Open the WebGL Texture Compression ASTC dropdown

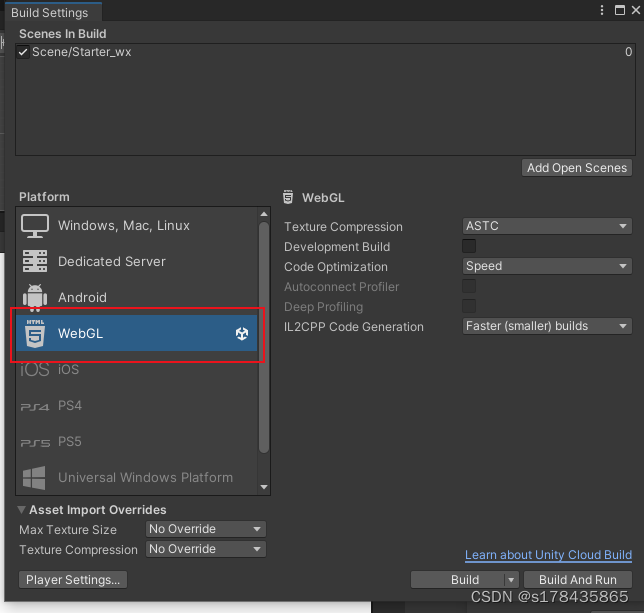pyautogui.click(x=547, y=226)
